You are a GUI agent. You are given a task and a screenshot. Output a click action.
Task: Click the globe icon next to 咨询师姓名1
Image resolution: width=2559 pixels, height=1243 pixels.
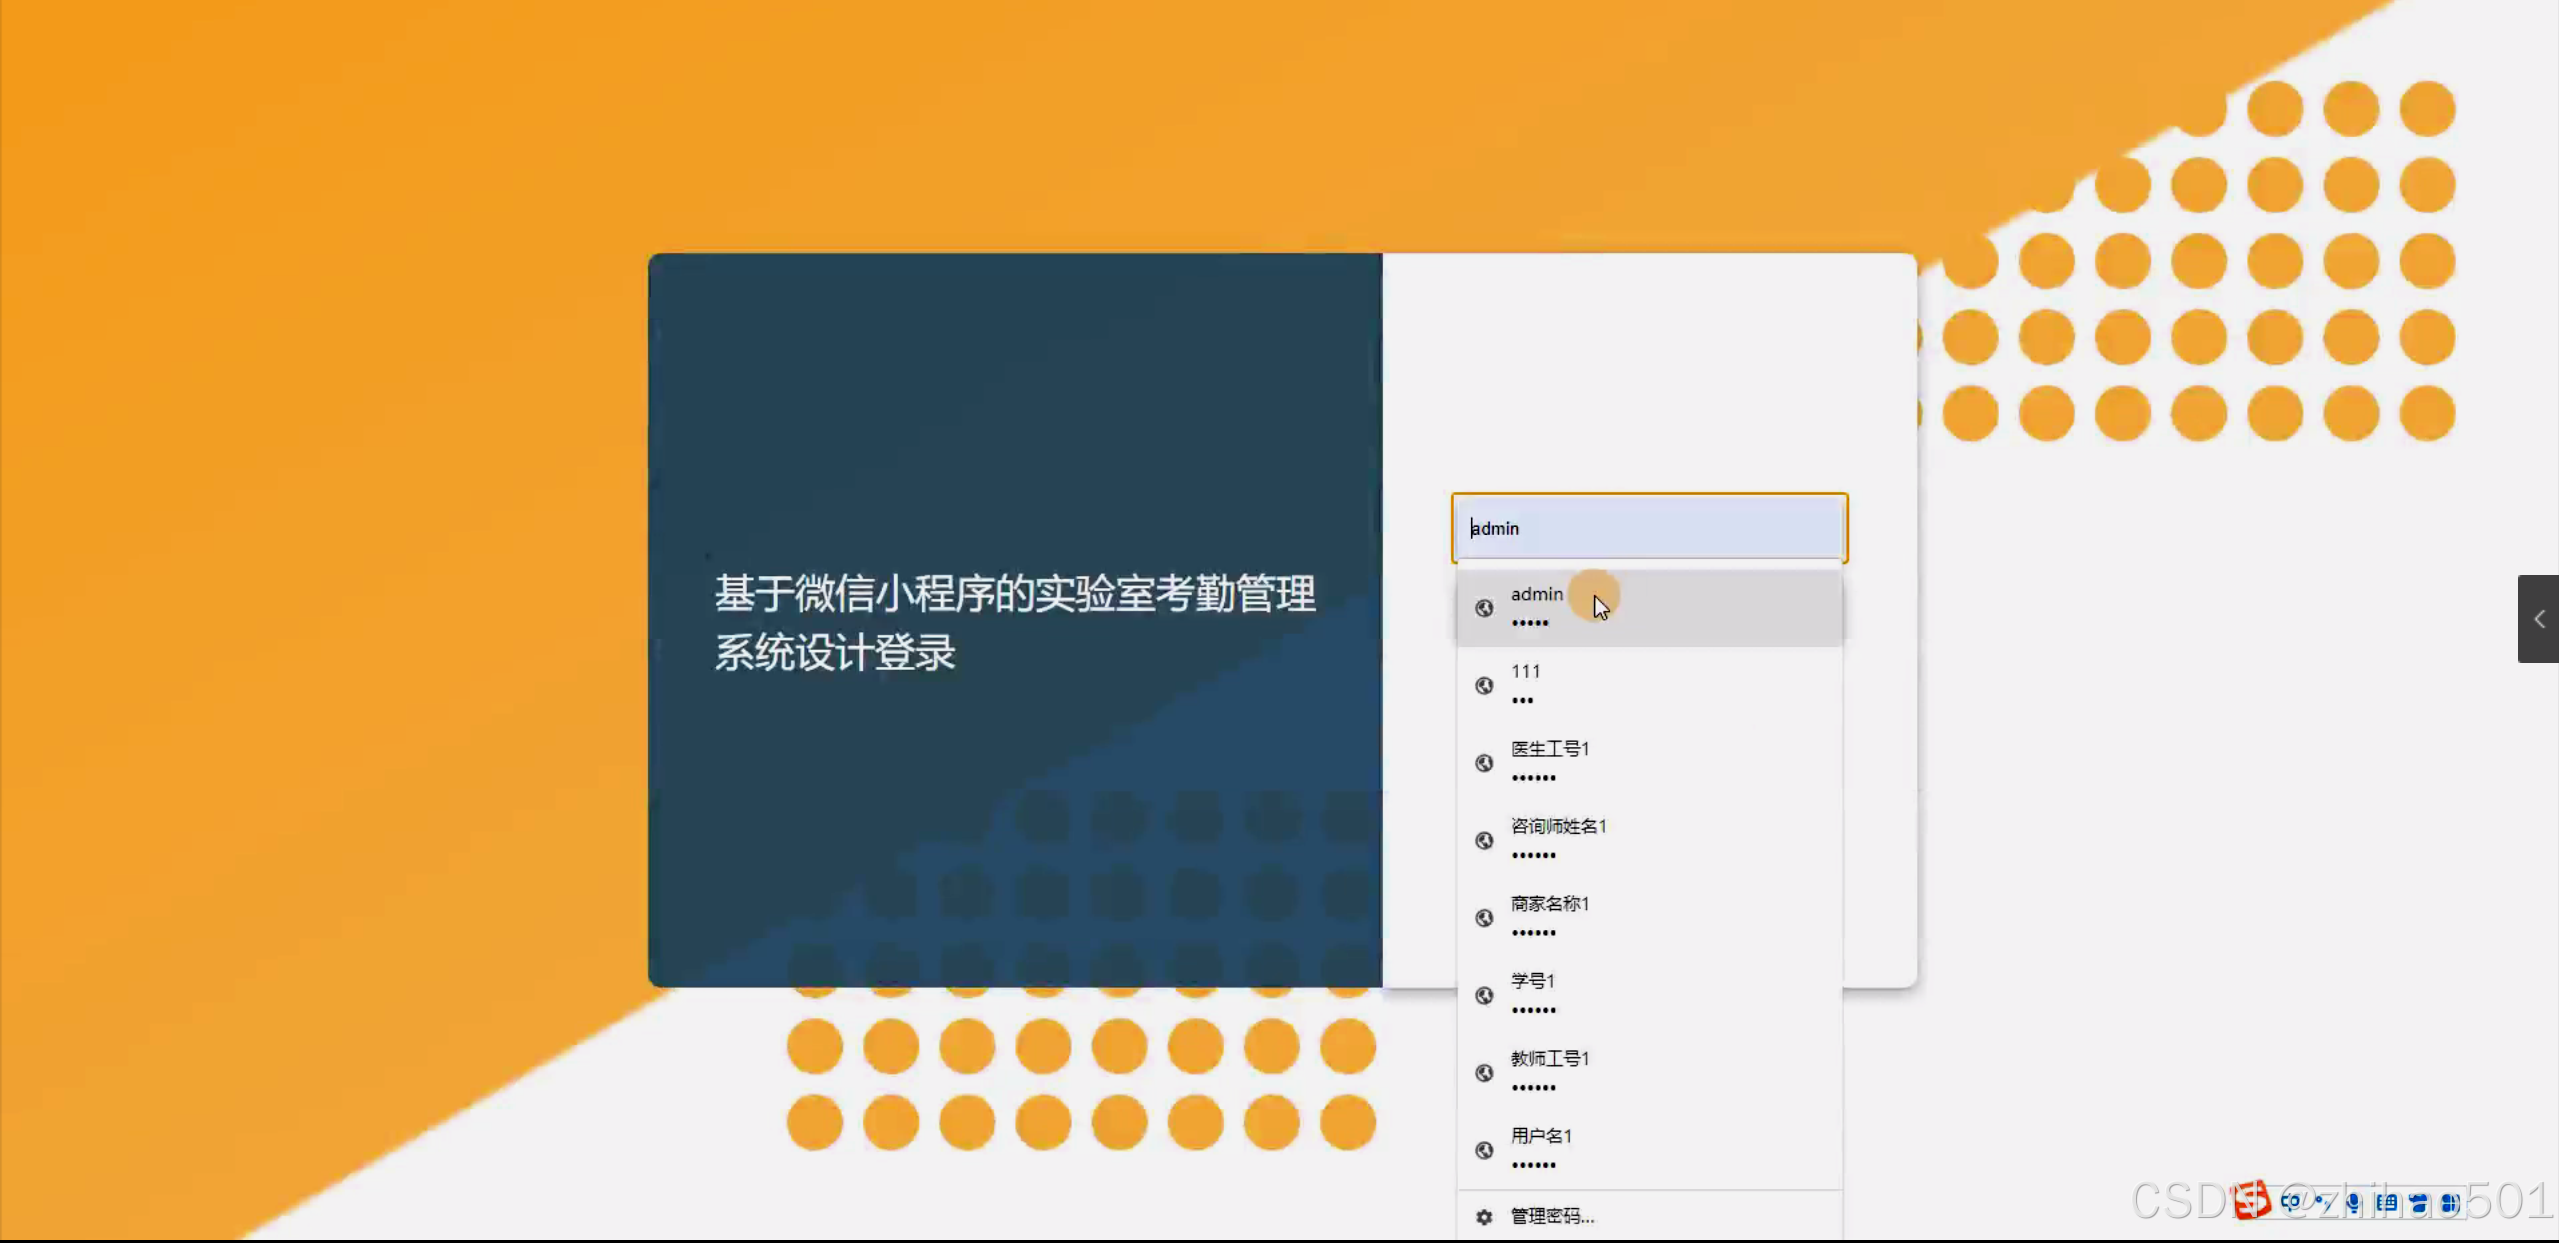click(1484, 840)
